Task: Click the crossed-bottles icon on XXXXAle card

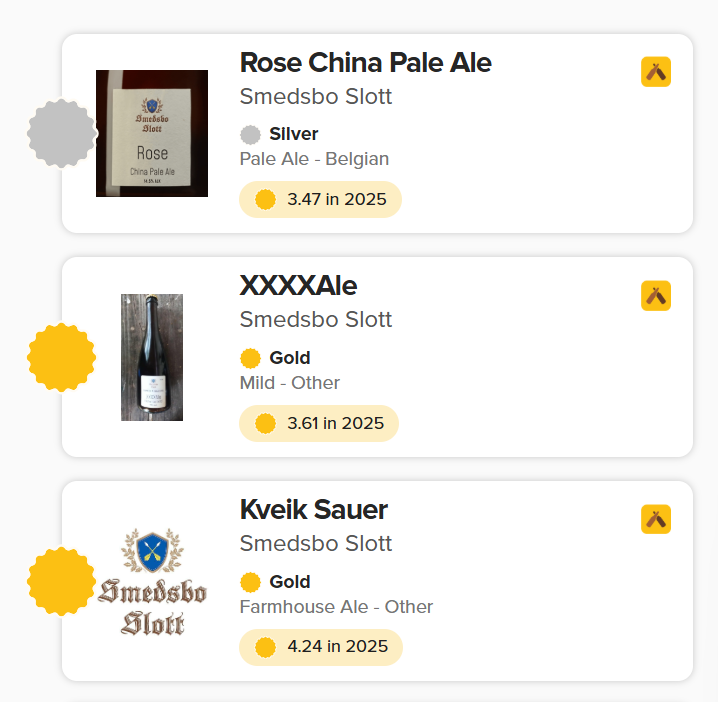Action: 656,296
